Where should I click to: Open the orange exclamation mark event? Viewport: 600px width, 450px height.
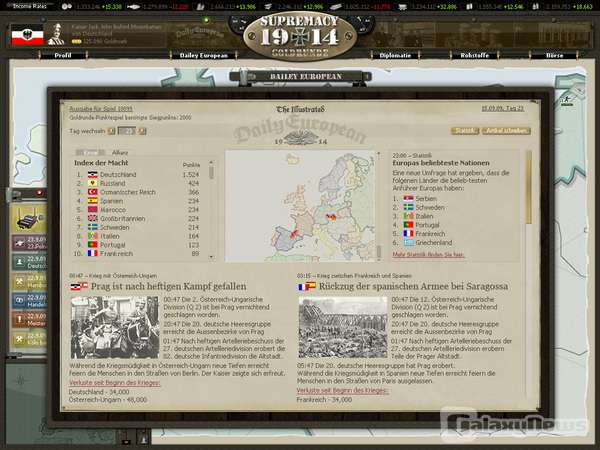coord(29,319)
